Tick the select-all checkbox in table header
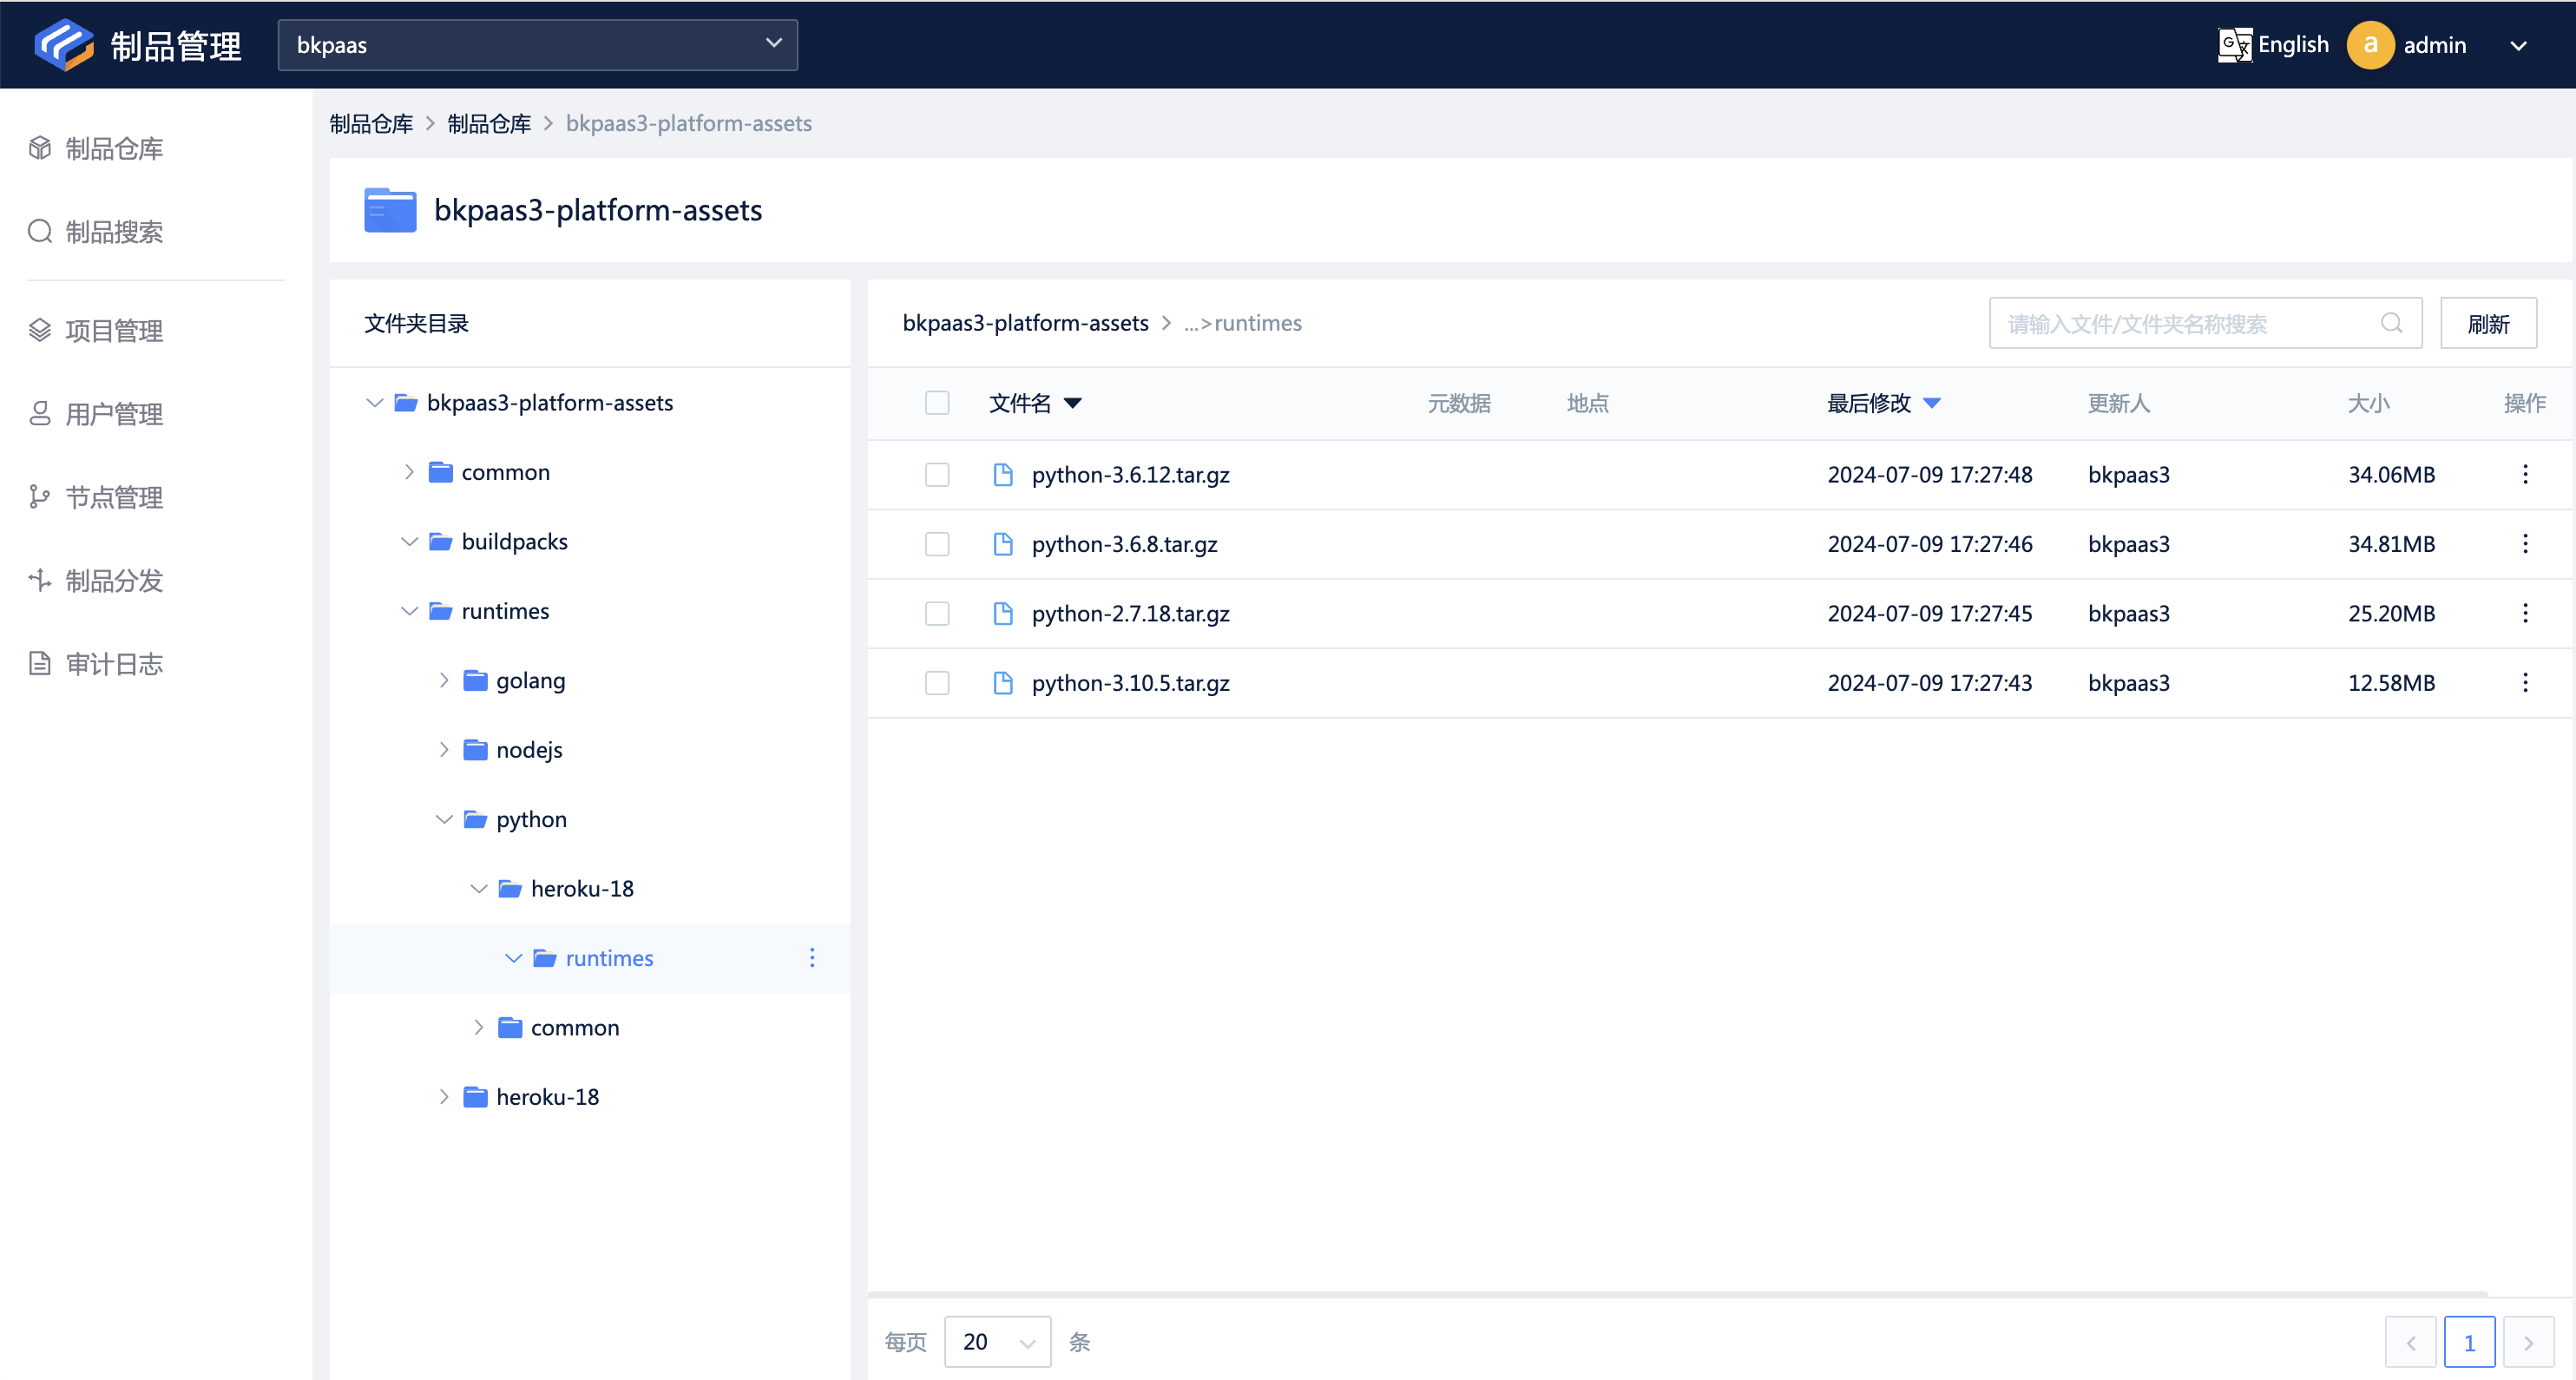The image size is (2576, 1380). (937, 403)
